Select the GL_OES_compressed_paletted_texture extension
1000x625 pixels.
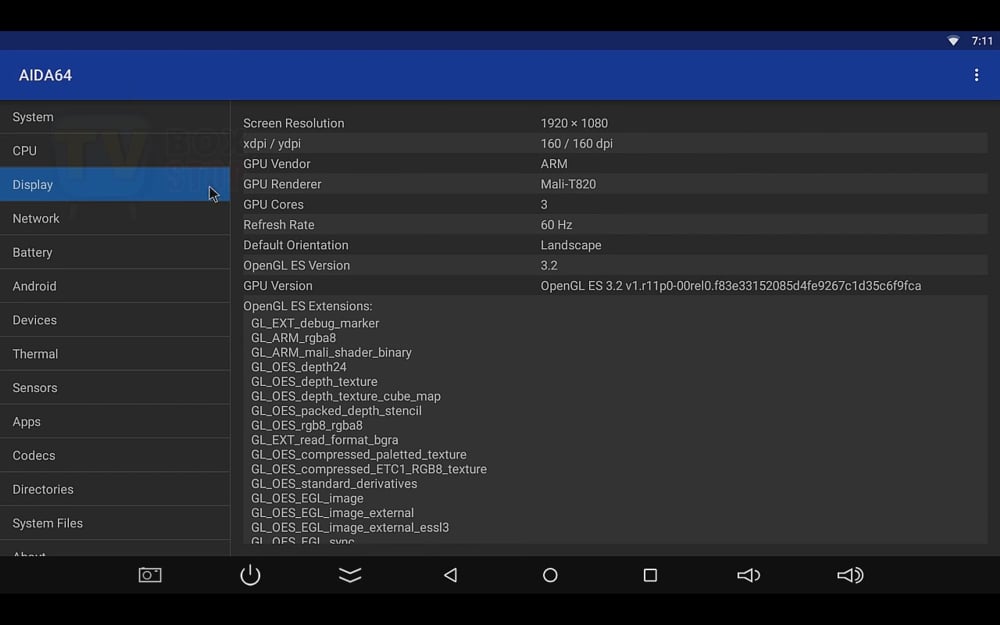[x=358, y=455]
